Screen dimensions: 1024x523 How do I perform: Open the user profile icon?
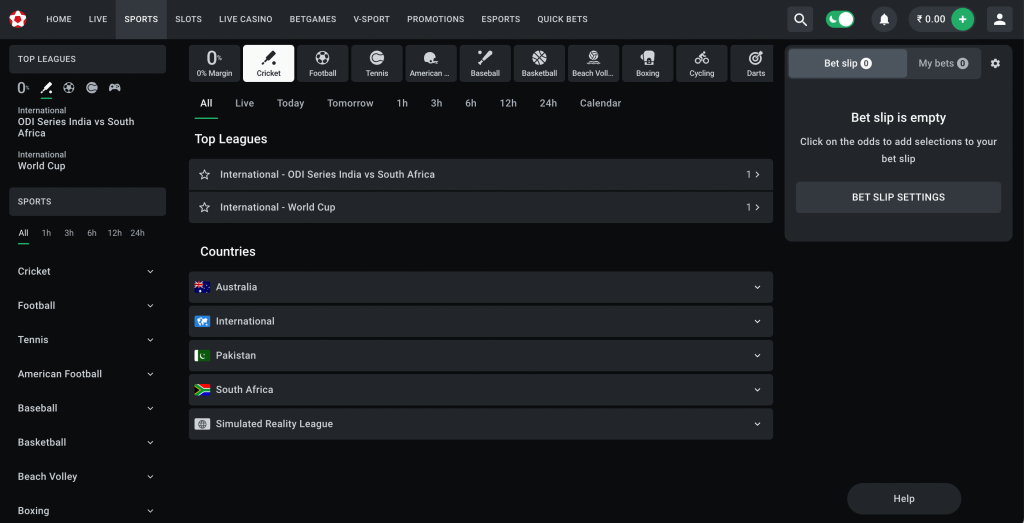[999, 20]
